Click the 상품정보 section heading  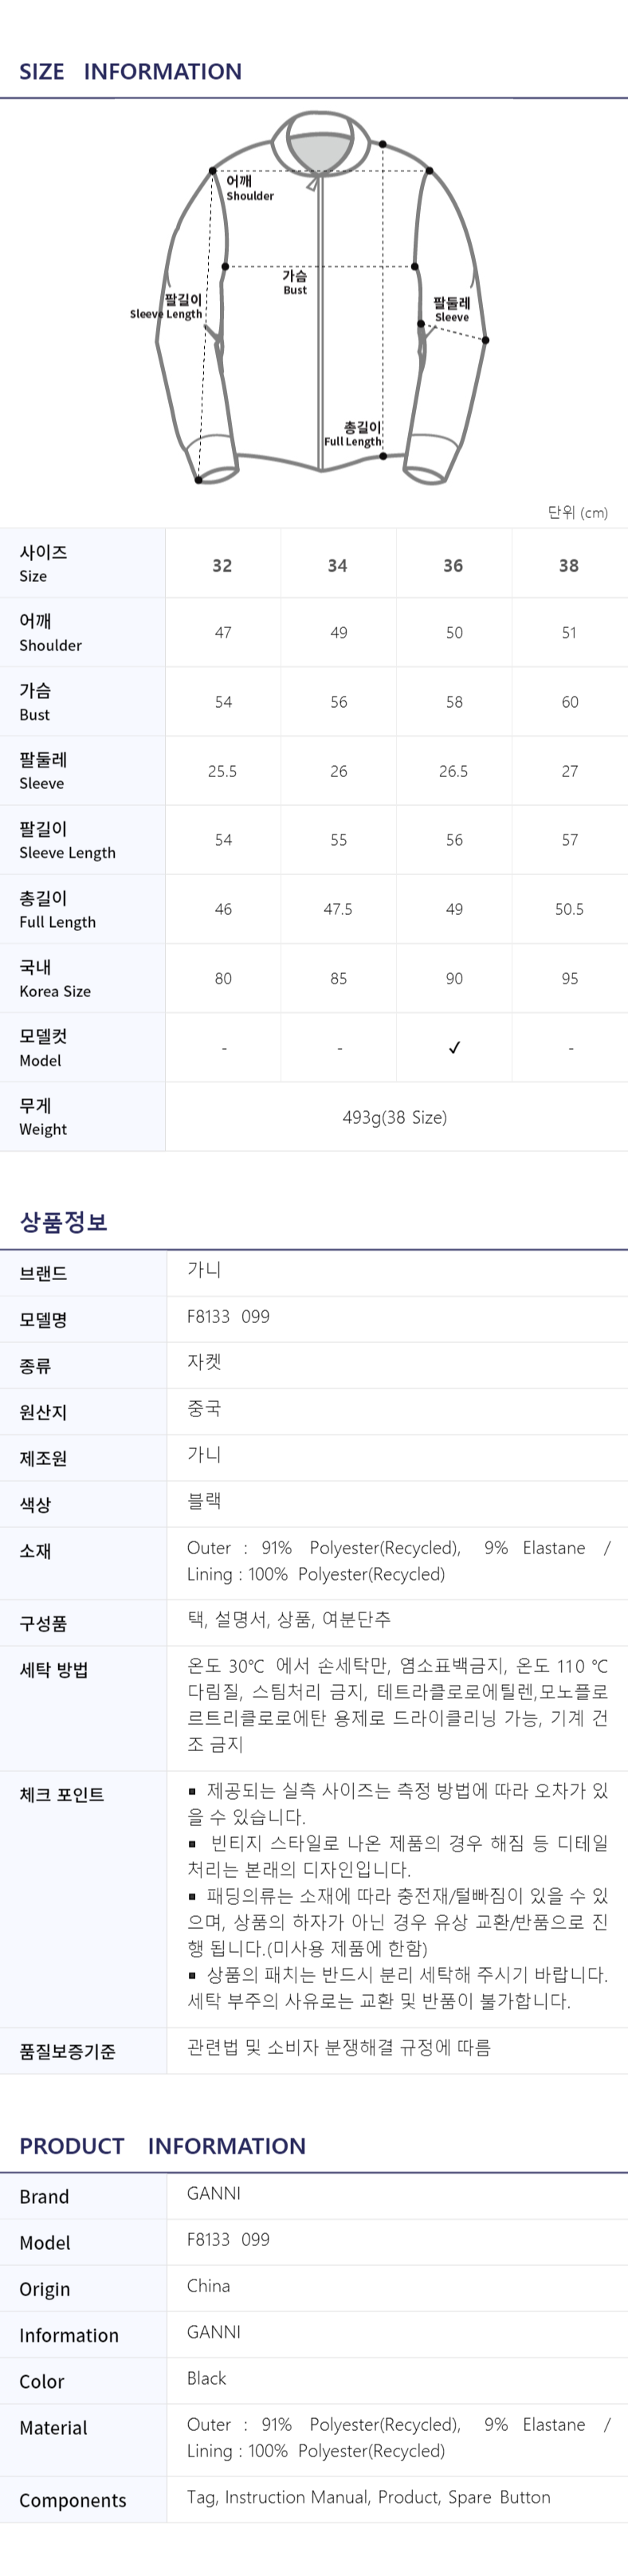click(63, 1221)
